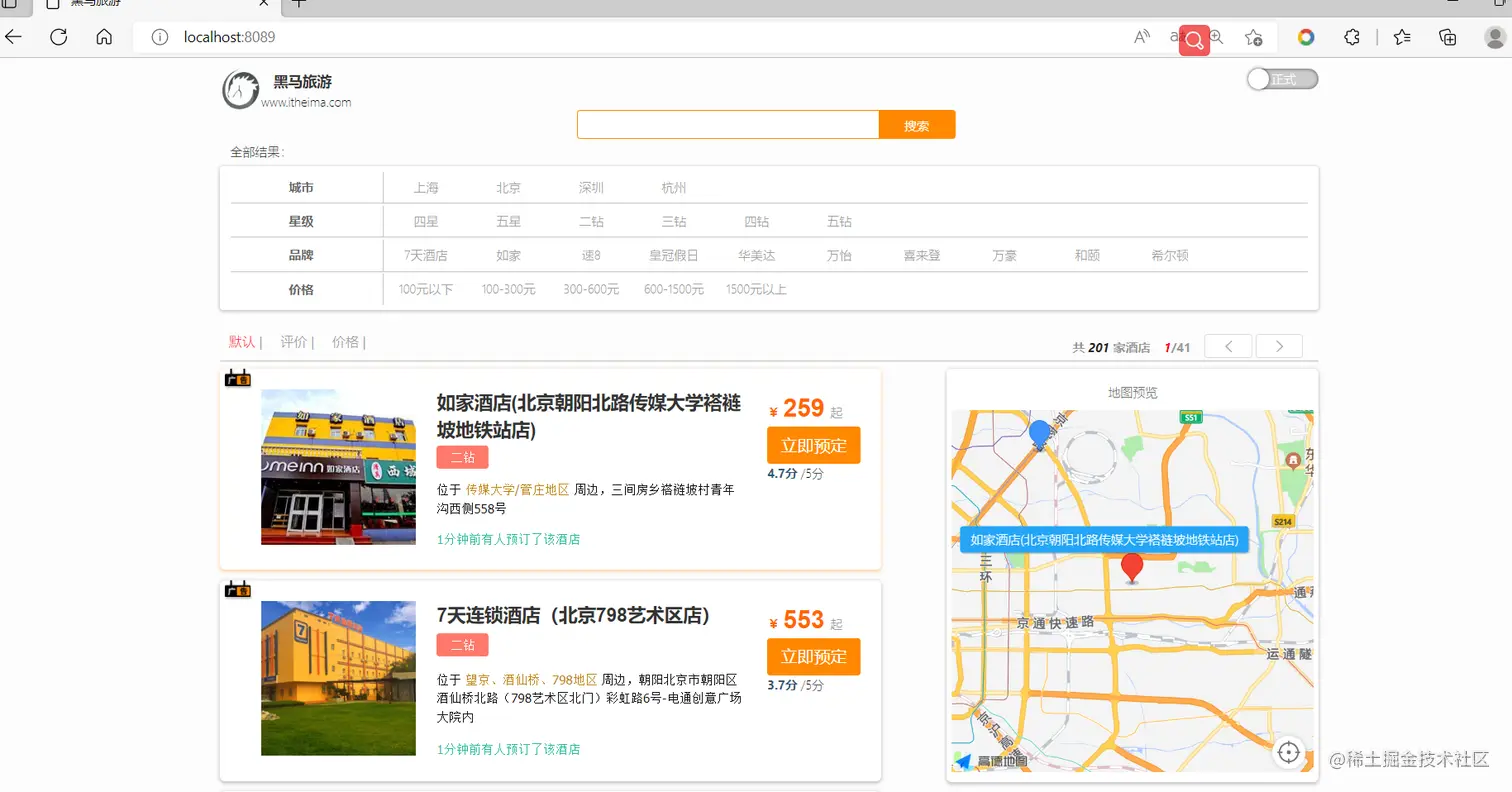Filter brand by 华美达
Screen dimensions: 1512x792
(757, 256)
